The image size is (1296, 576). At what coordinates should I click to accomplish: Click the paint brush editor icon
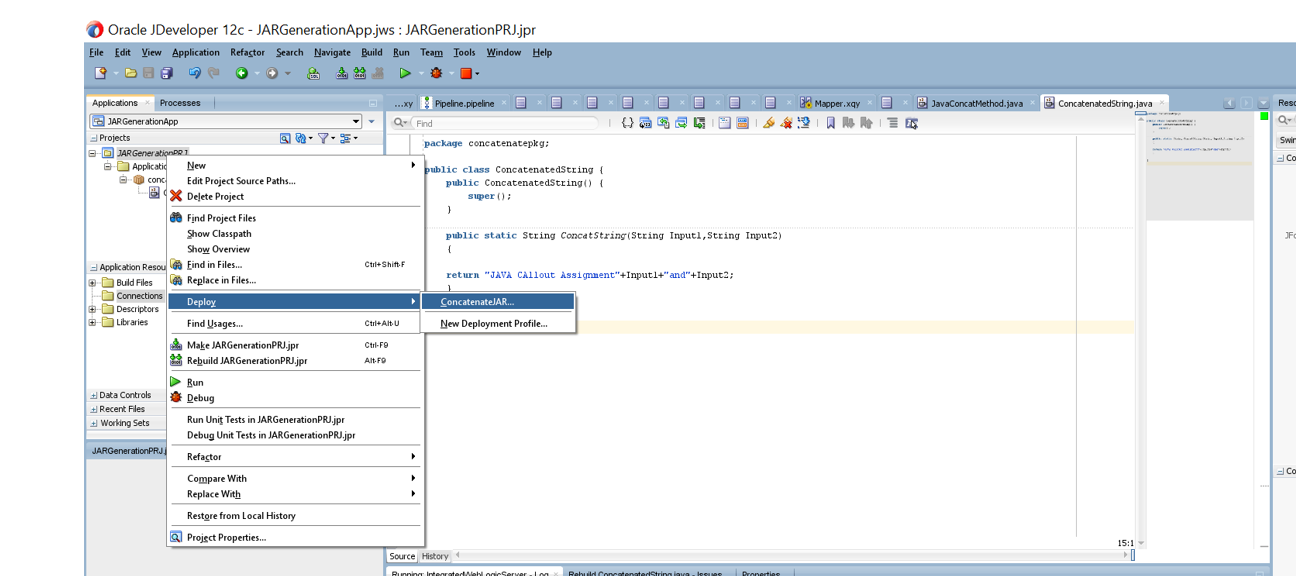click(x=768, y=123)
